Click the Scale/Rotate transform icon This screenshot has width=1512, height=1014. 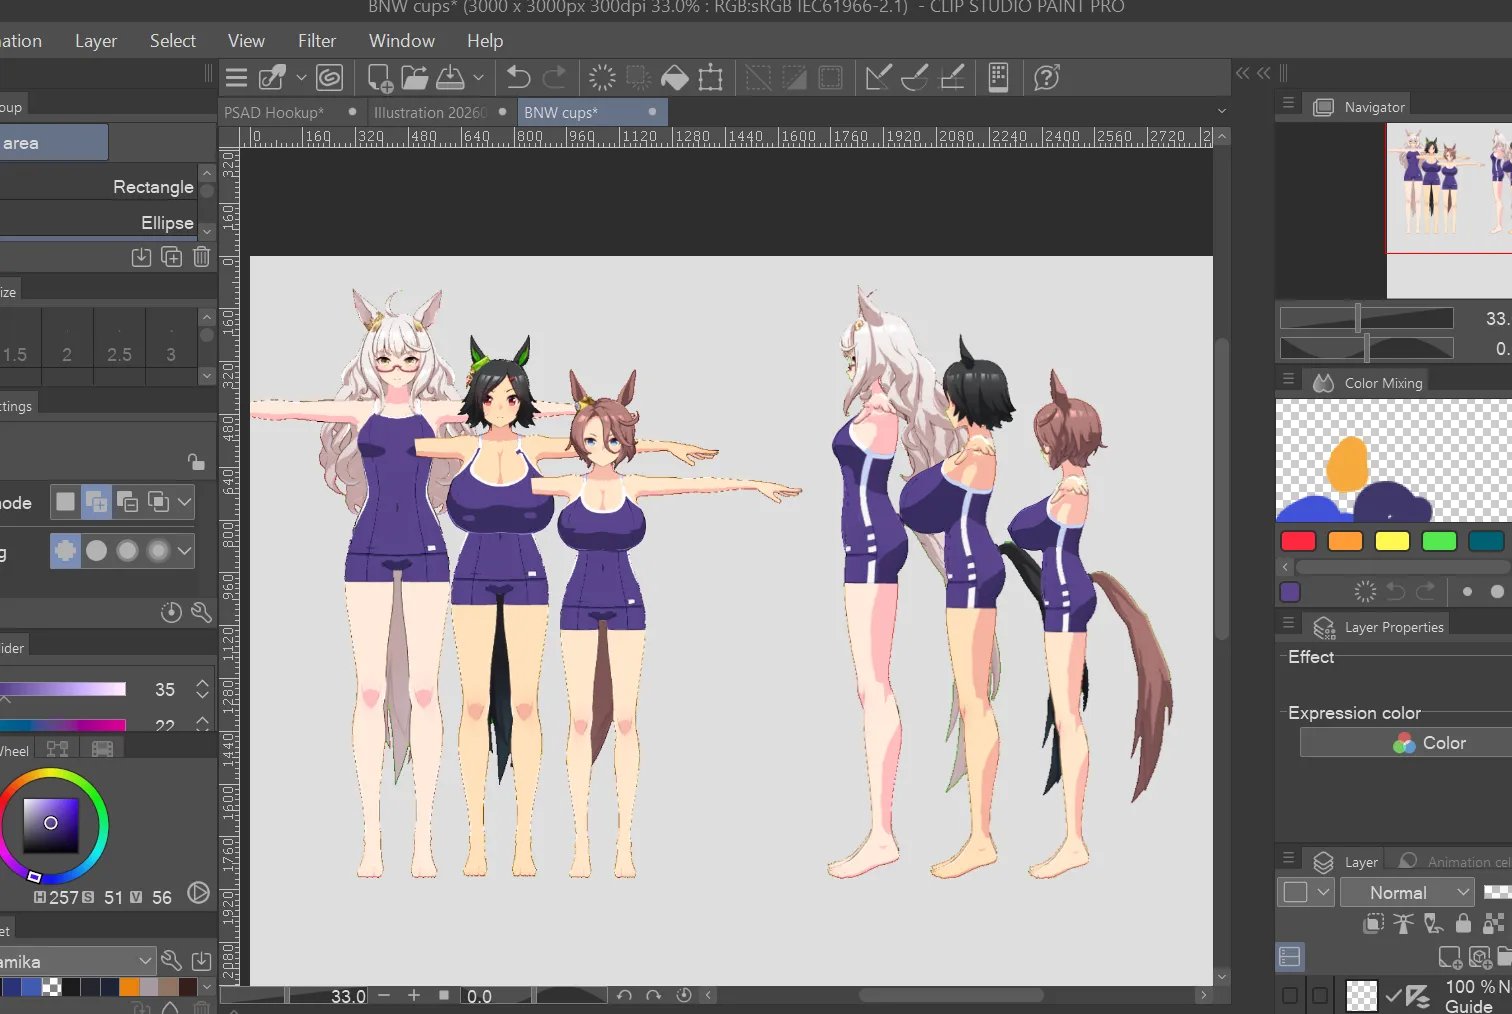(x=711, y=78)
